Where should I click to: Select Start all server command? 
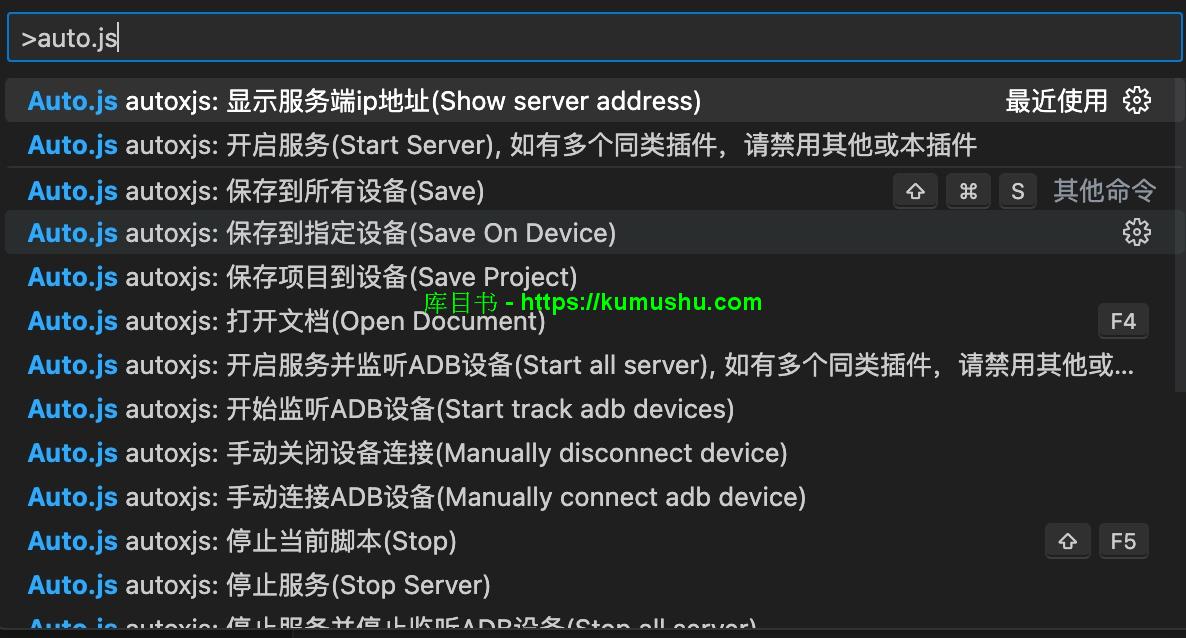pyautogui.click(x=593, y=365)
